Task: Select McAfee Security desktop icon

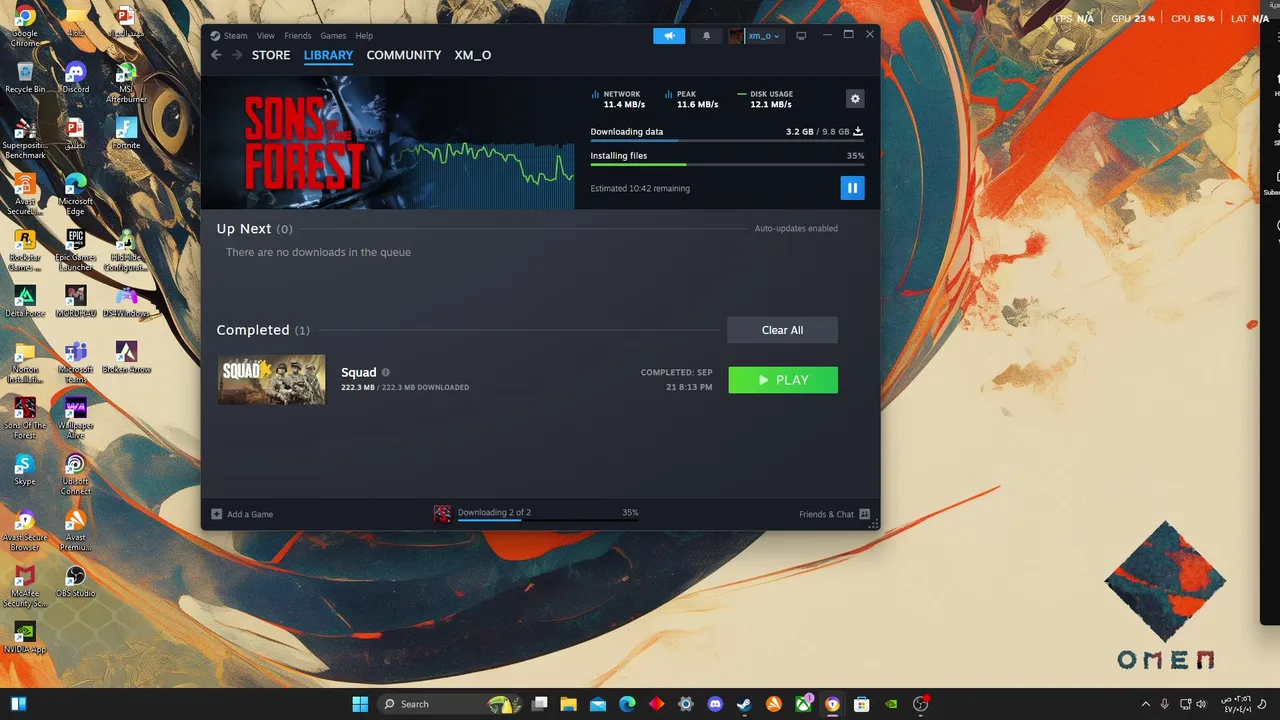Action: (x=25, y=586)
